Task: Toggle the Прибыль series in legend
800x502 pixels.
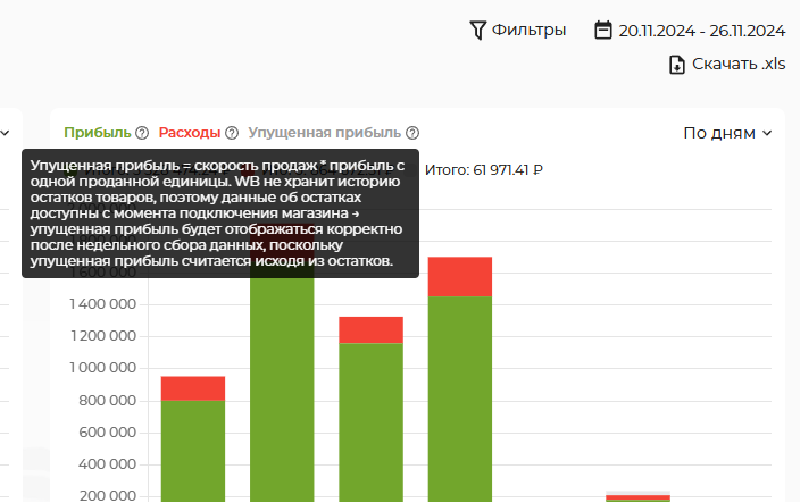Action: click(x=98, y=133)
